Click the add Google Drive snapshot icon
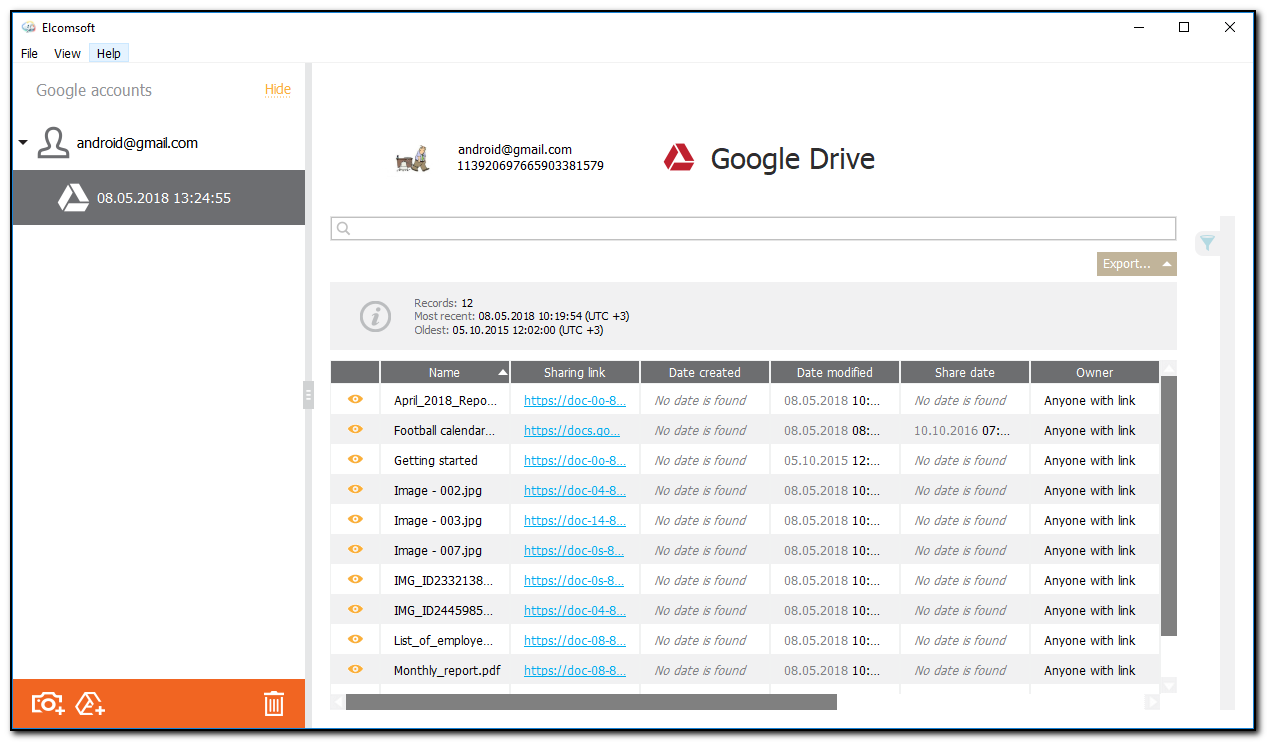Image resolution: width=1267 pixels, height=742 pixels. [x=90, y=703]
